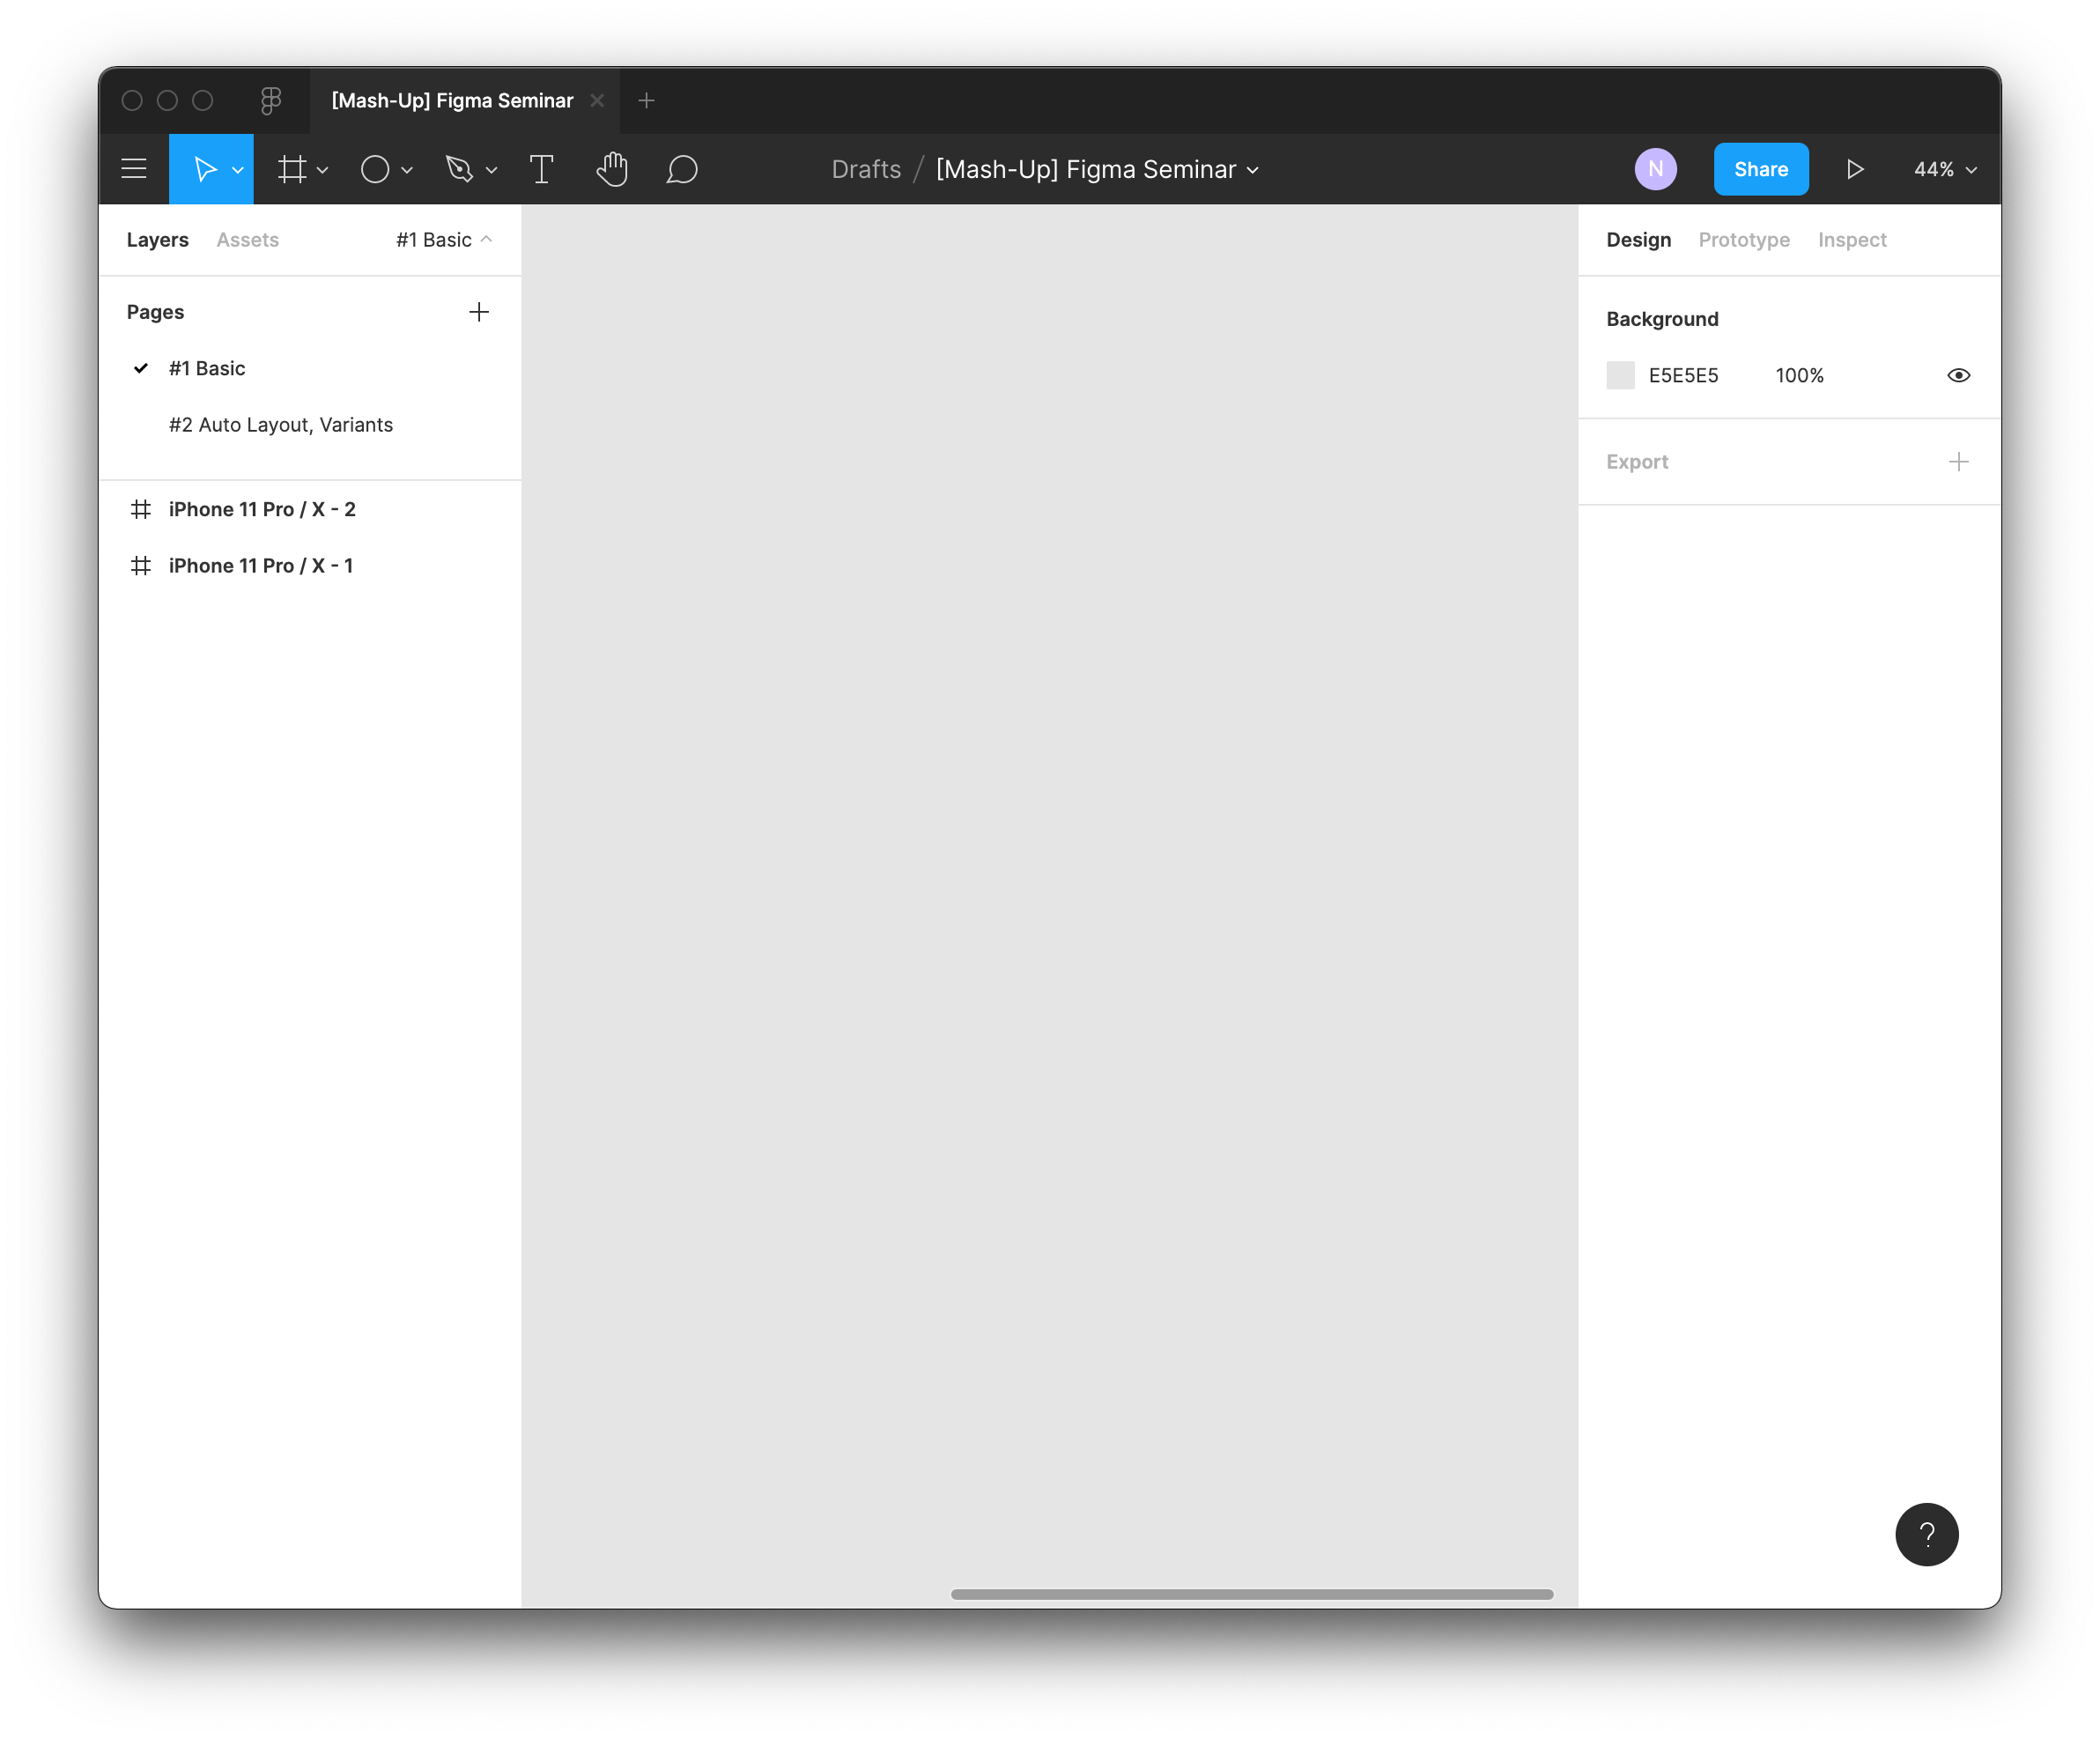2100x1739 pixels.
Task: Select the Ellipse shape tool
Action: 375,169
